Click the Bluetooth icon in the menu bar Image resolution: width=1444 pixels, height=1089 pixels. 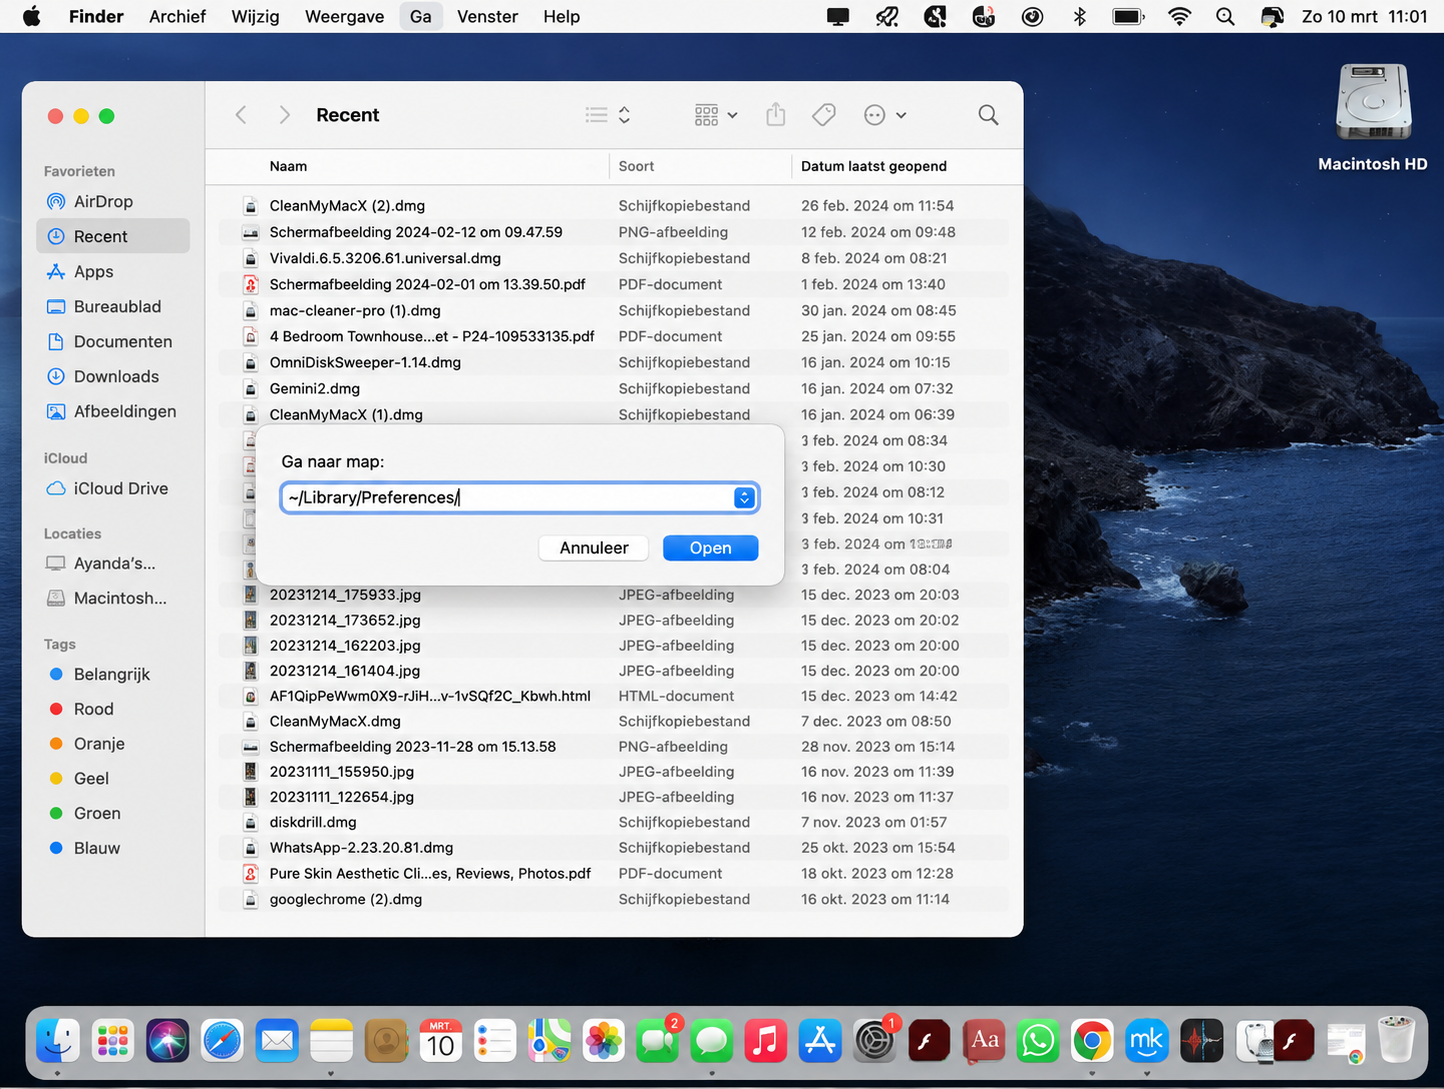coord(1079,16)
